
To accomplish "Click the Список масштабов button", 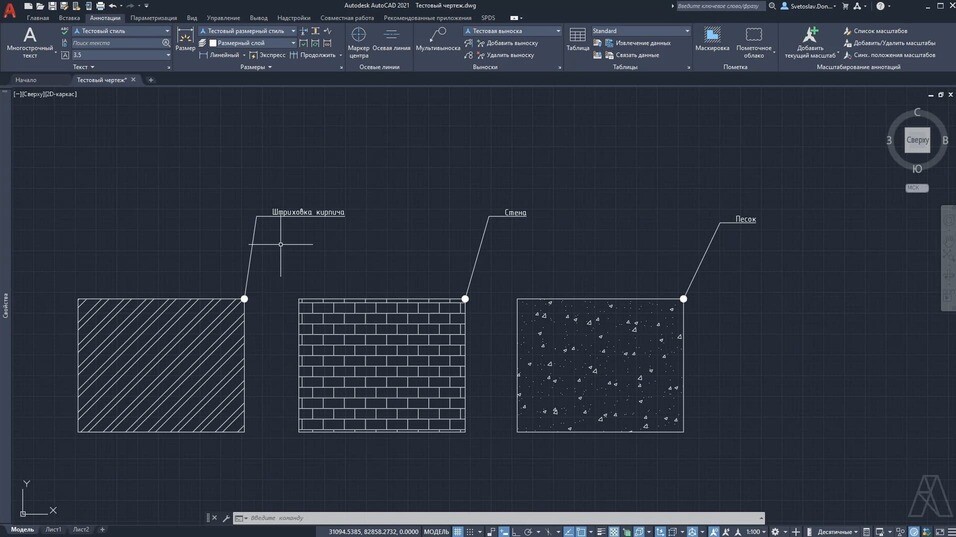I will [x=876, y=30].
